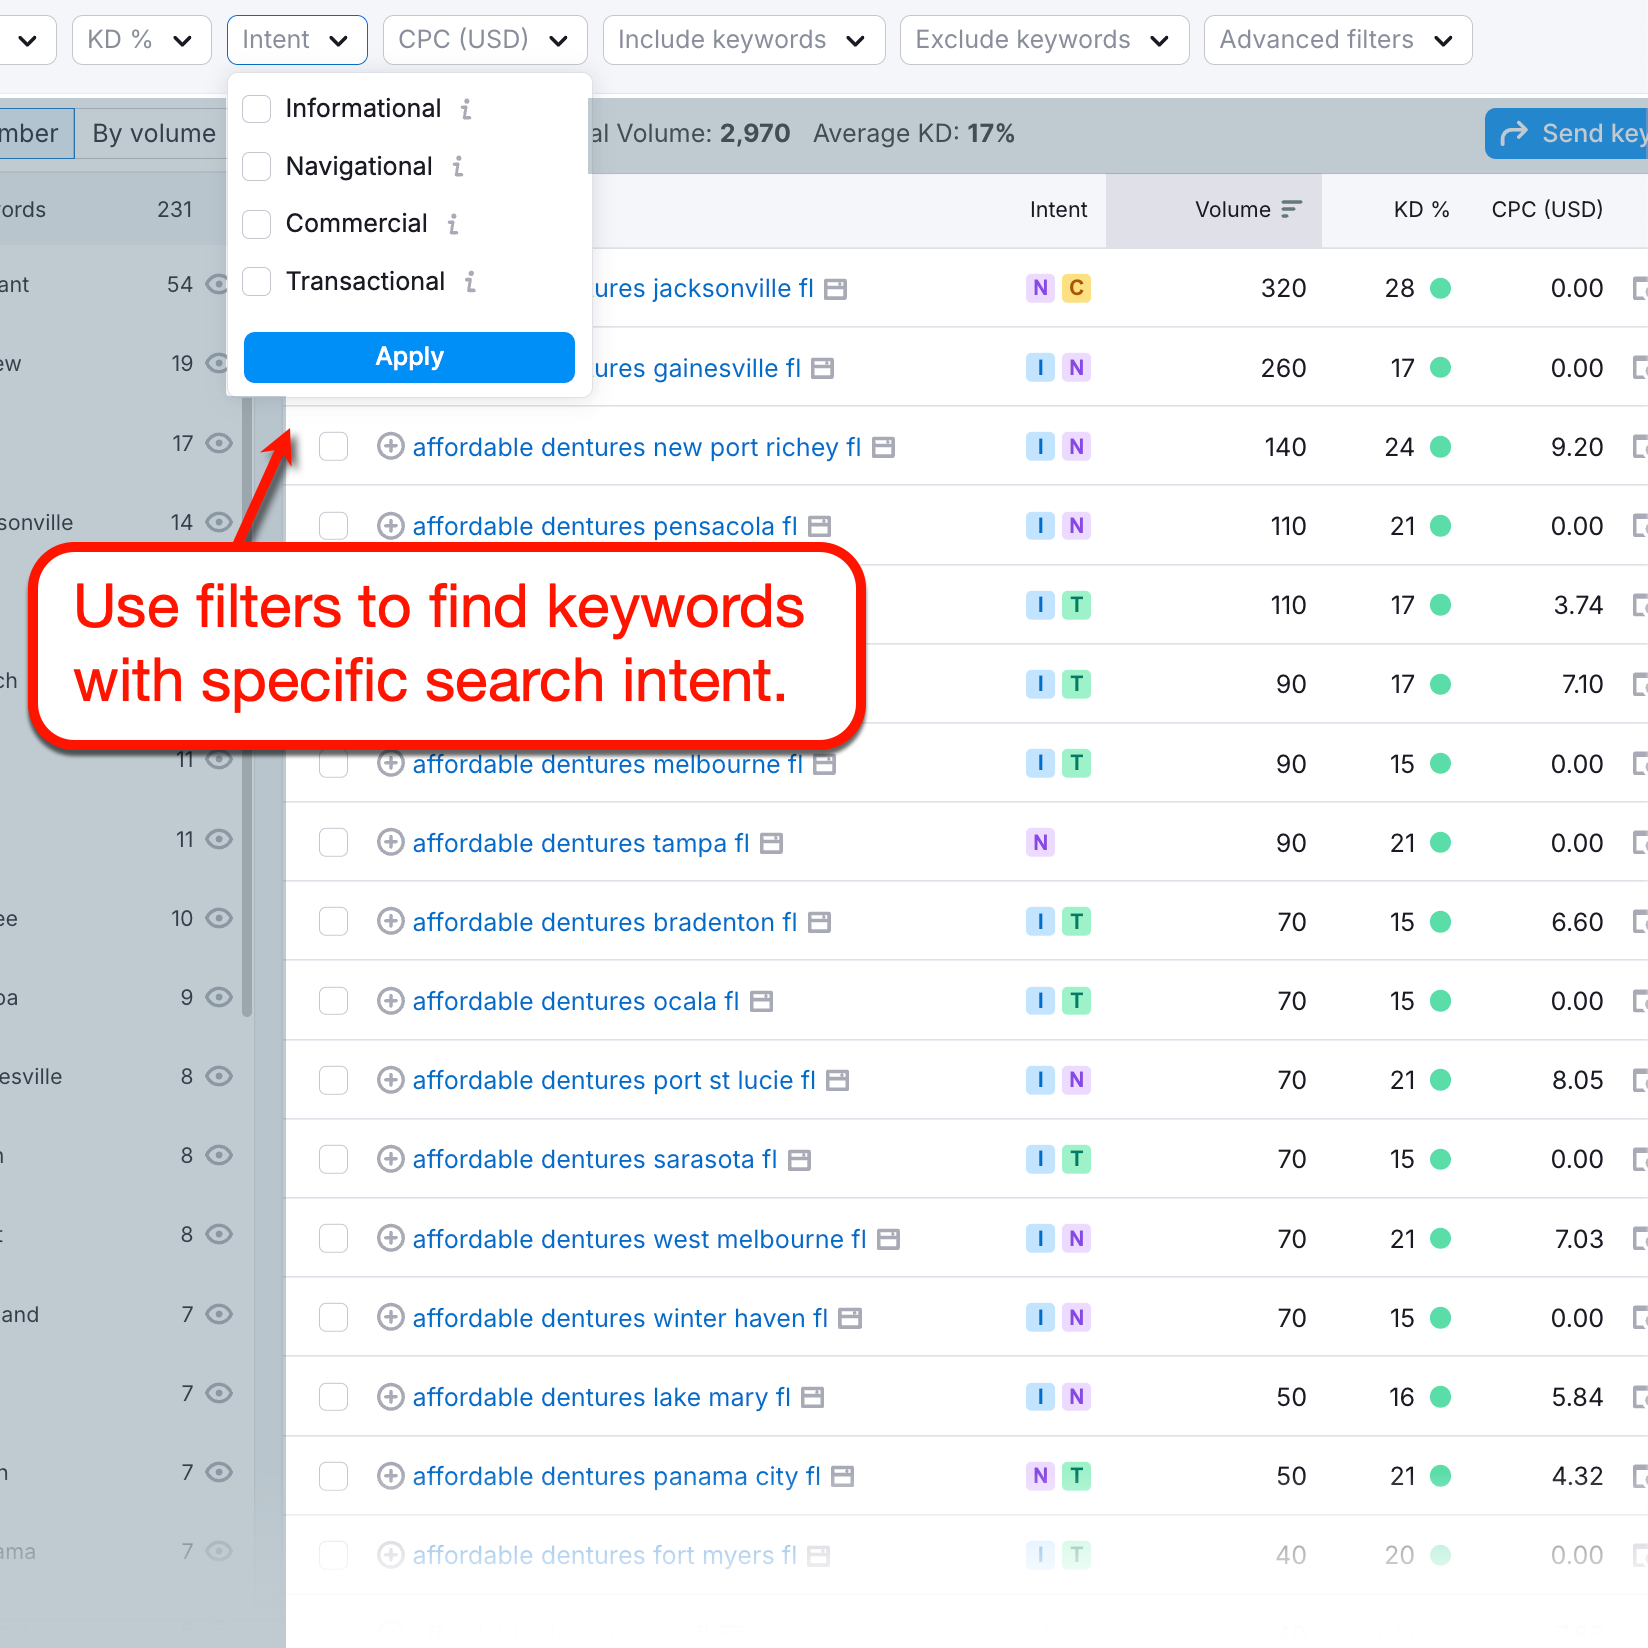The image size is (1648, 1648).
Task: Click the Volume column sort icon
Action: [x=1292, y=210]
